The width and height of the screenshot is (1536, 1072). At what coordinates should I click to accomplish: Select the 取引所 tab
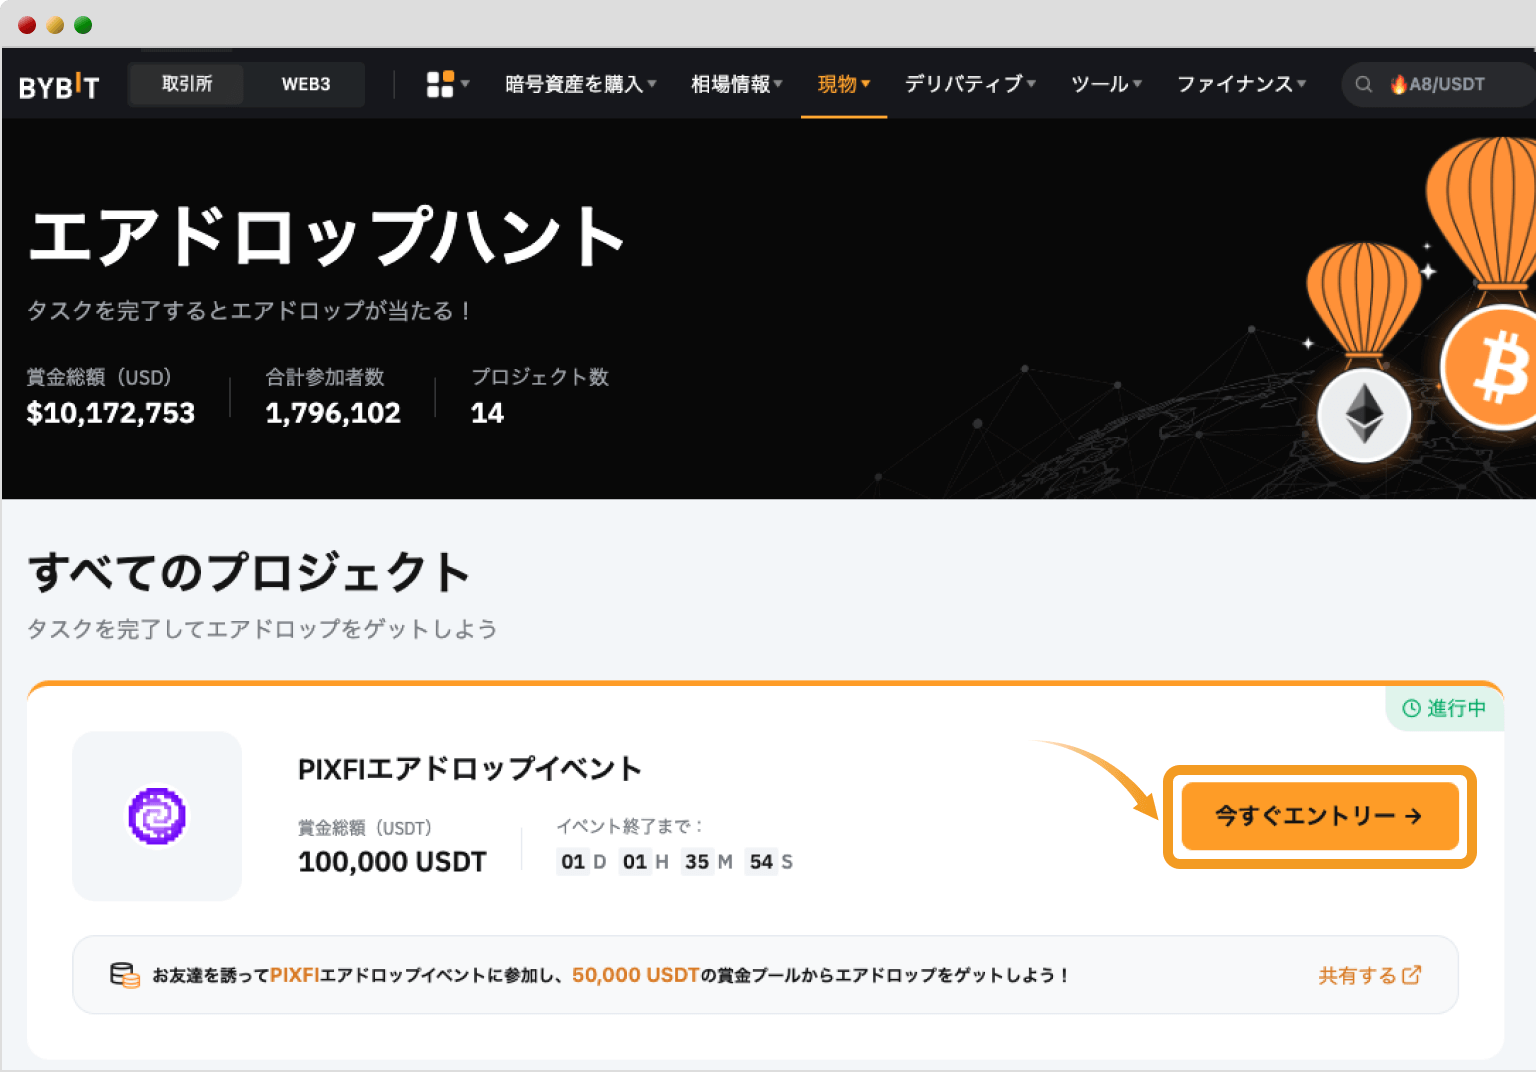[x=187, y=84]
